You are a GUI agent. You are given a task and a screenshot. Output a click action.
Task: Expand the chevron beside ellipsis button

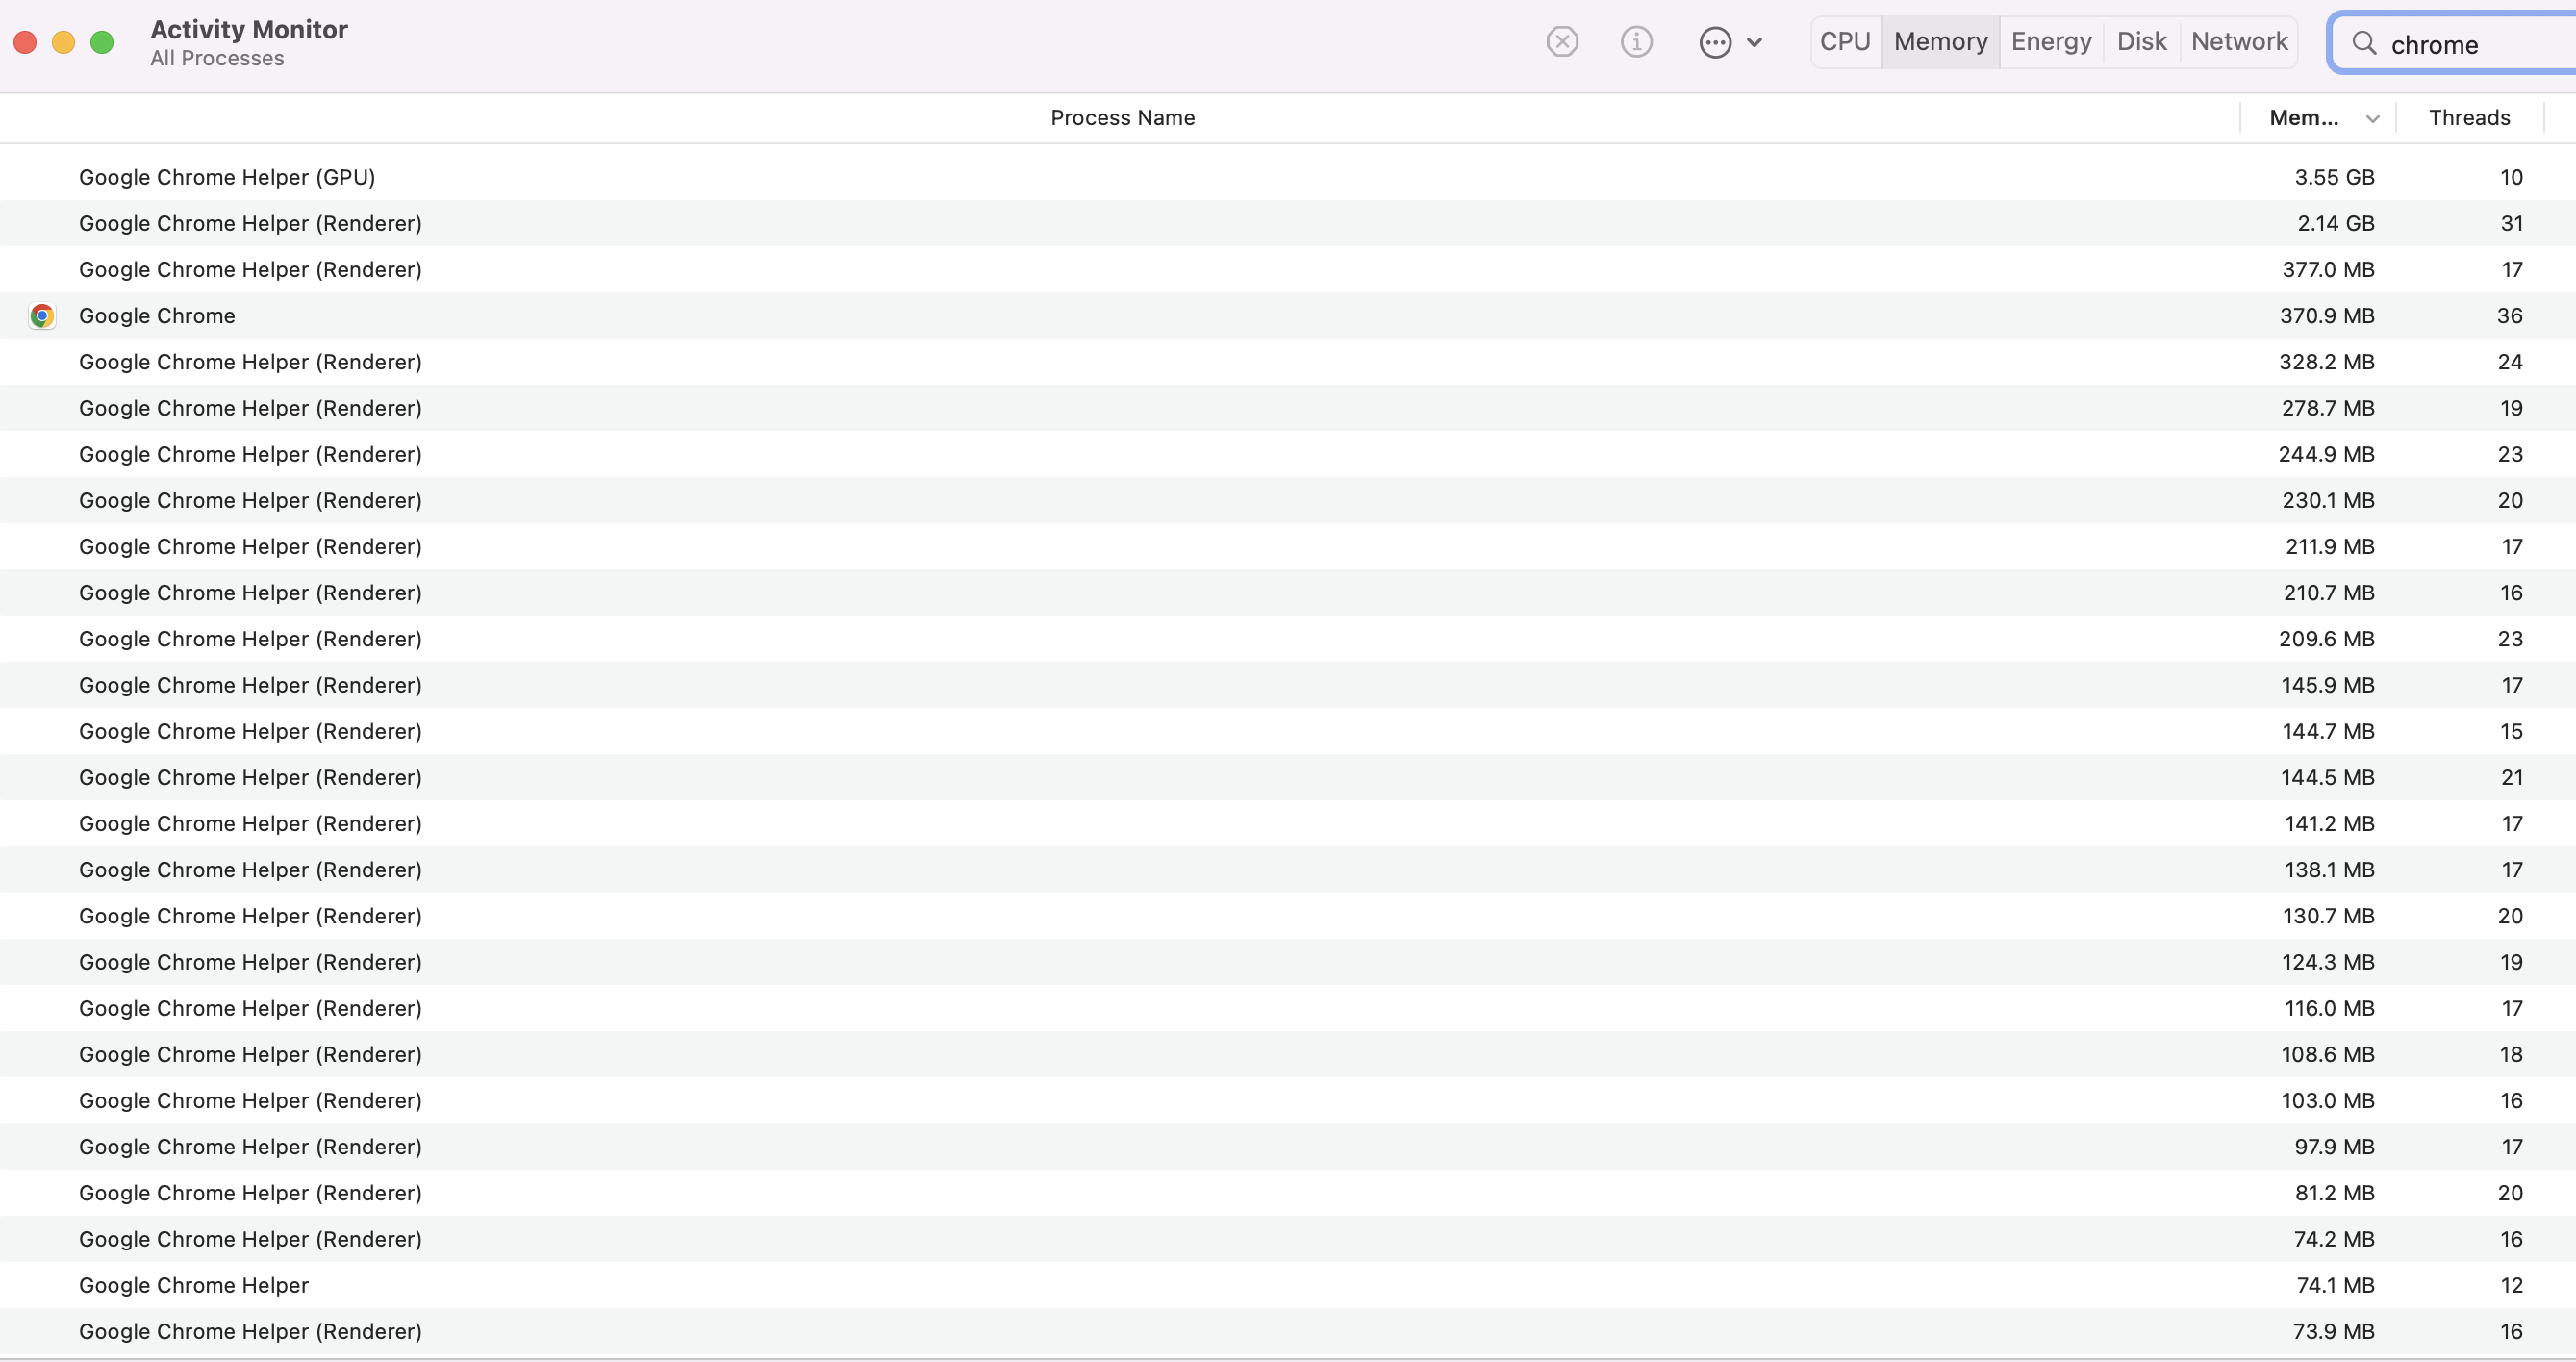[1754, 42]
